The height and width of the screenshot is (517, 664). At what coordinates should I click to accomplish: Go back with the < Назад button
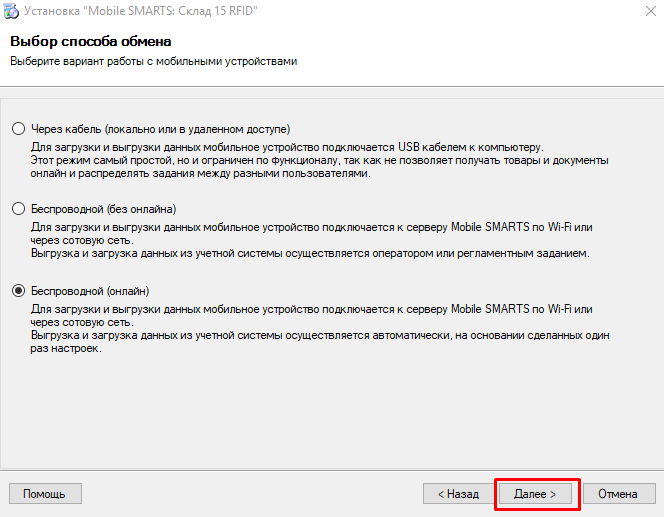(458, 494)
